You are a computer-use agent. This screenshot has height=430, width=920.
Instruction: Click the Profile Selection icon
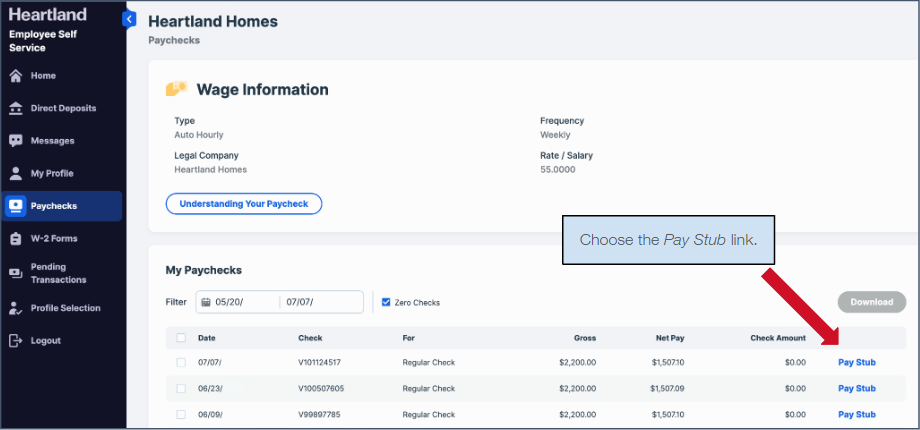point(16,308)
